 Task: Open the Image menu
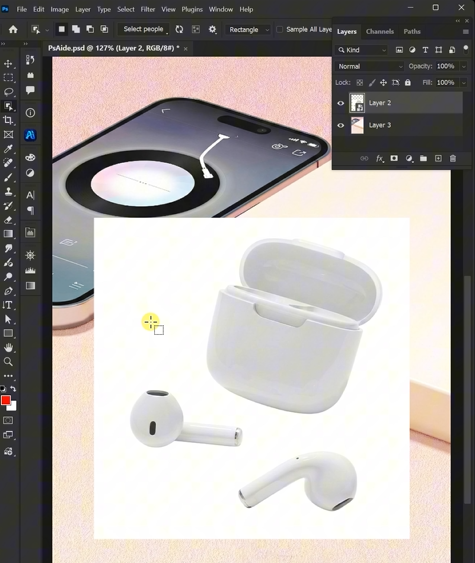pos(60,9)
